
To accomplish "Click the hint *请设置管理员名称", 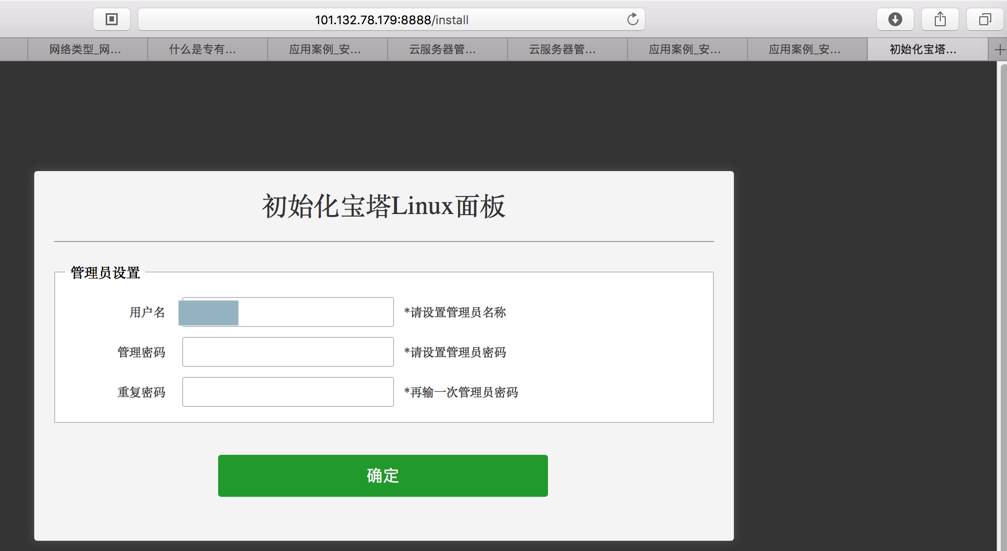I will [455, 312].
